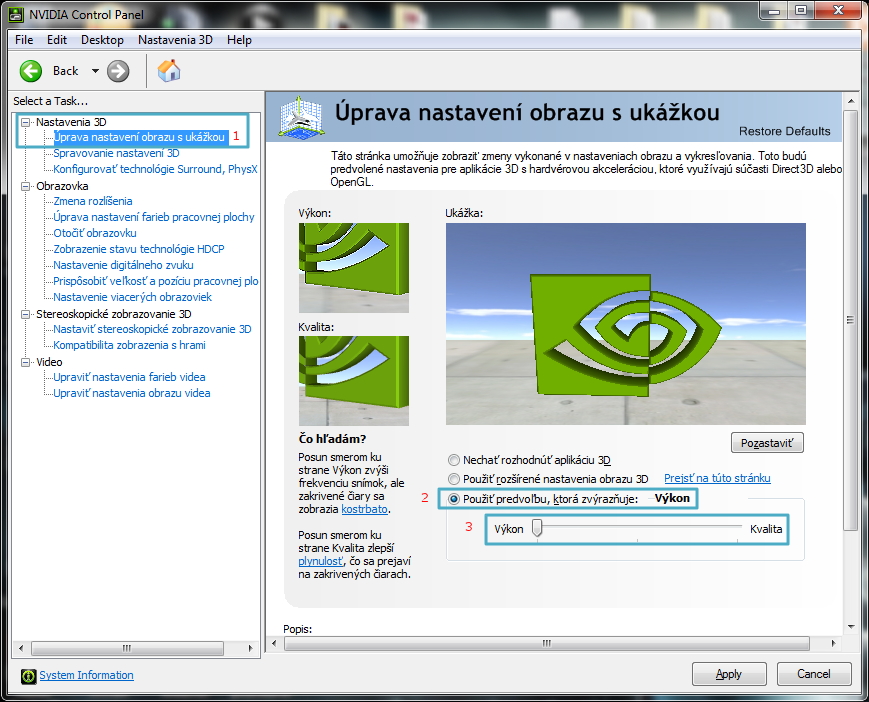Click the System Information icon
Screen dimensions: 869x702
tap(27, 675)
